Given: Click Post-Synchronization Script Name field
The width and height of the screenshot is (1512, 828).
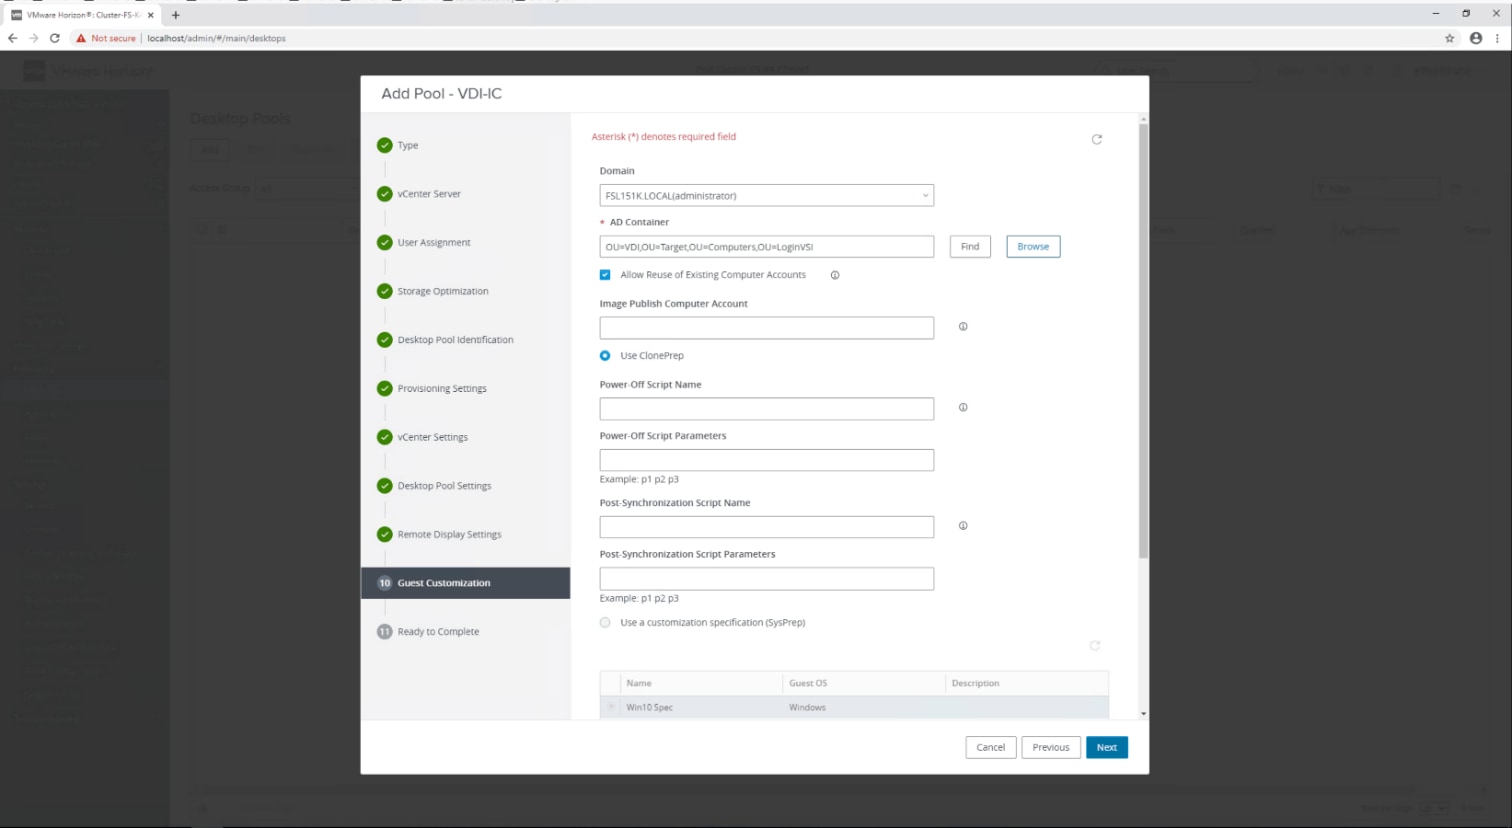Looking at the screenshot, I should (767, 527).
